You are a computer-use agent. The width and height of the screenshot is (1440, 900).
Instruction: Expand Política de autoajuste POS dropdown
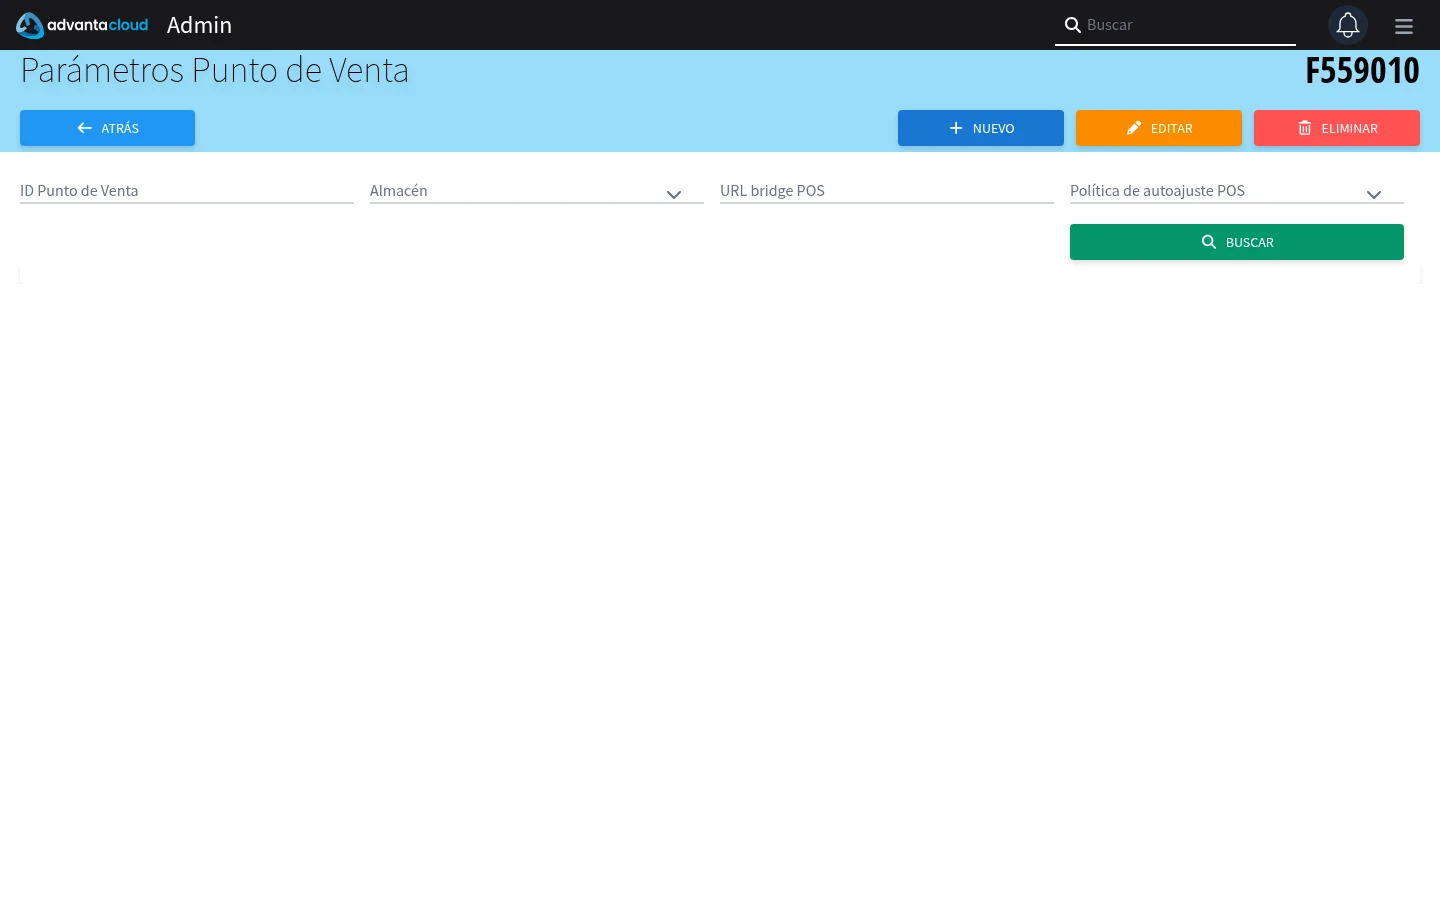(1237, 191)
